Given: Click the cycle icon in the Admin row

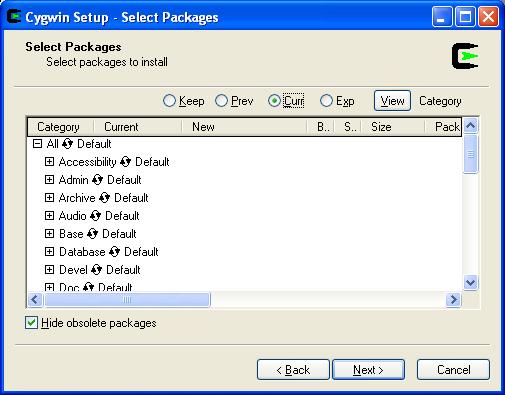Looking at the screenshot, I should [x=97, y=180].
